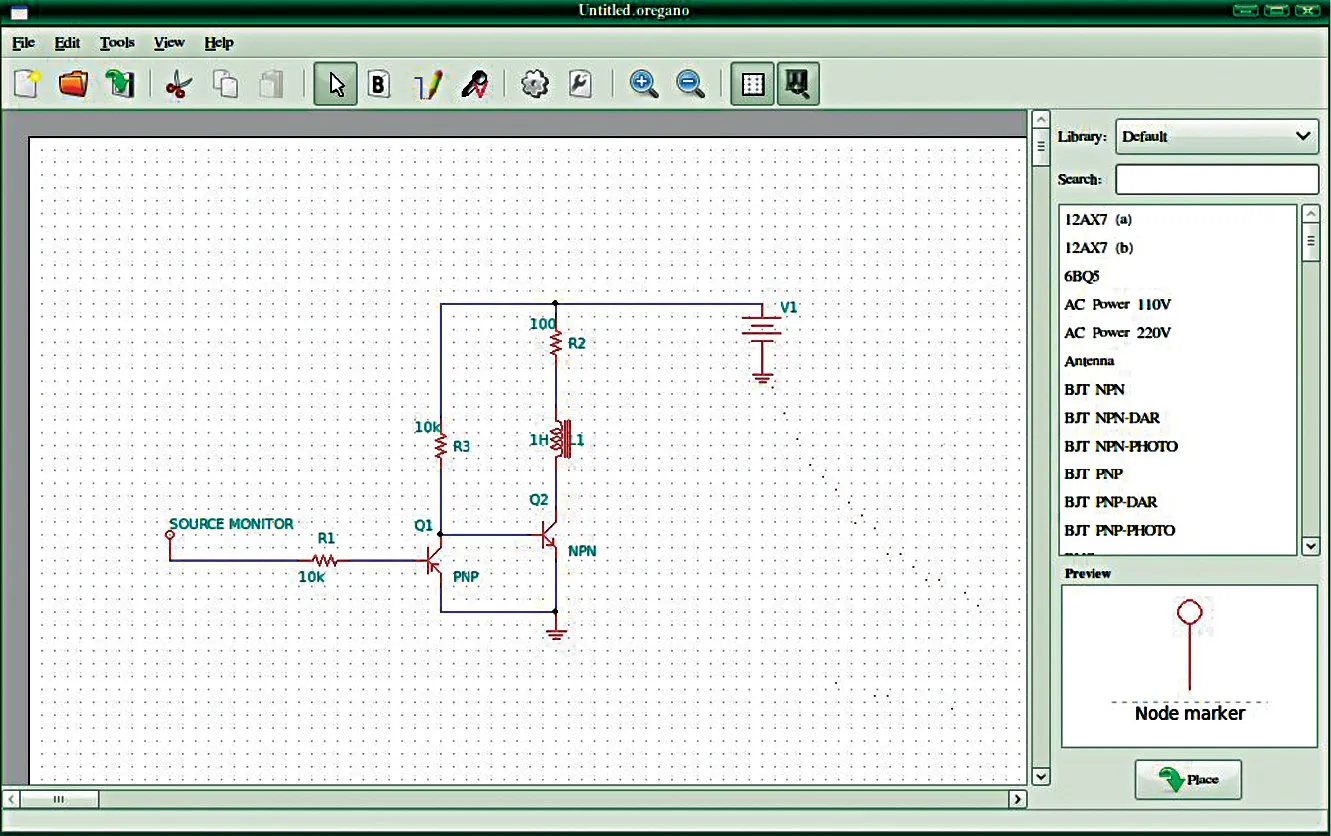
Task: Click the part Search field
Action: pyautogui.click(x=1217, y=179)
